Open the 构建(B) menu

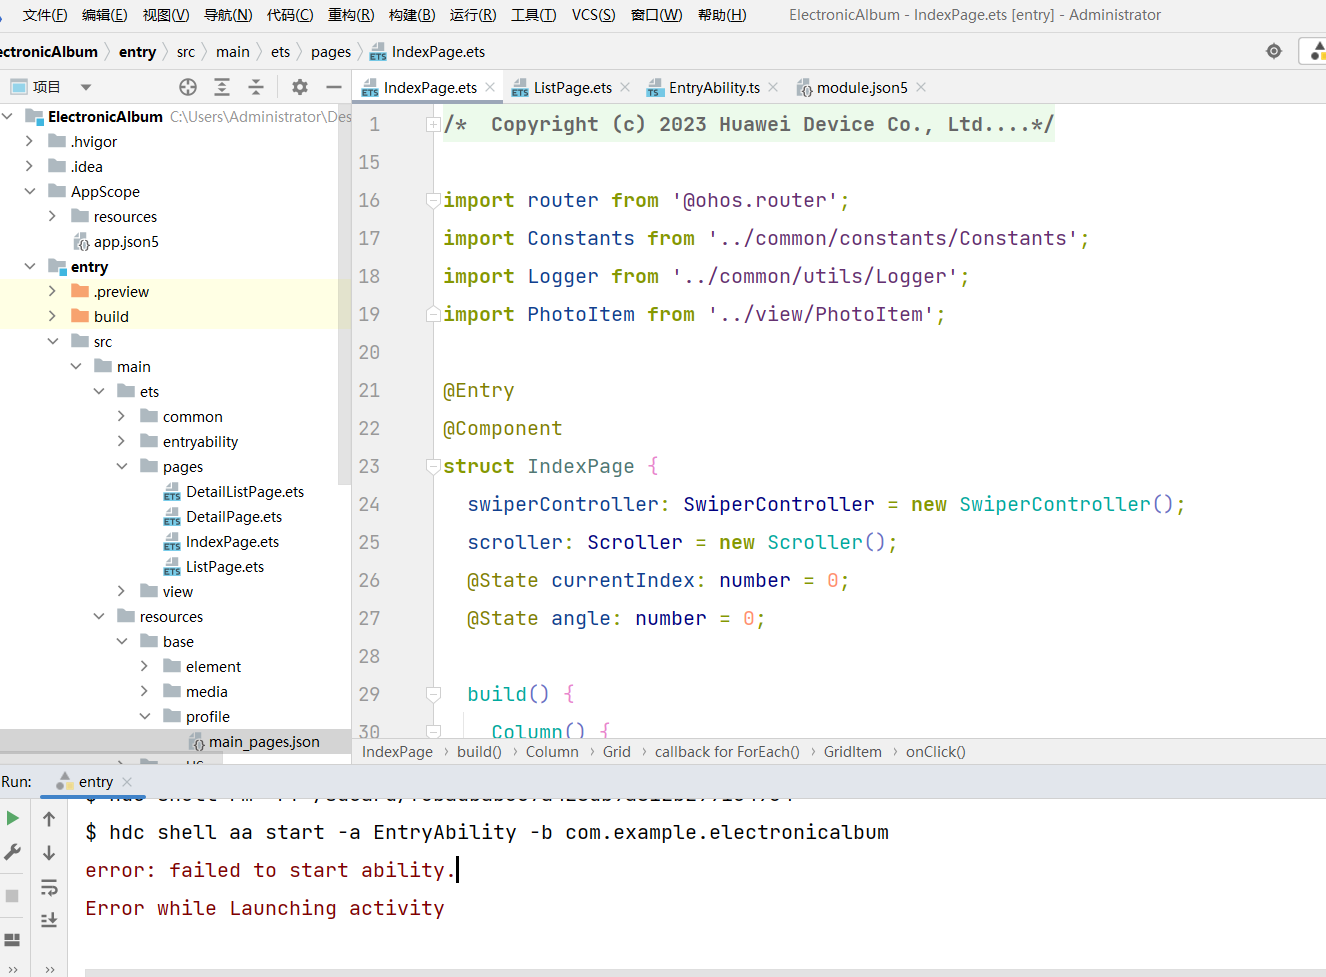pyautogui.click(x=412, y=15)
